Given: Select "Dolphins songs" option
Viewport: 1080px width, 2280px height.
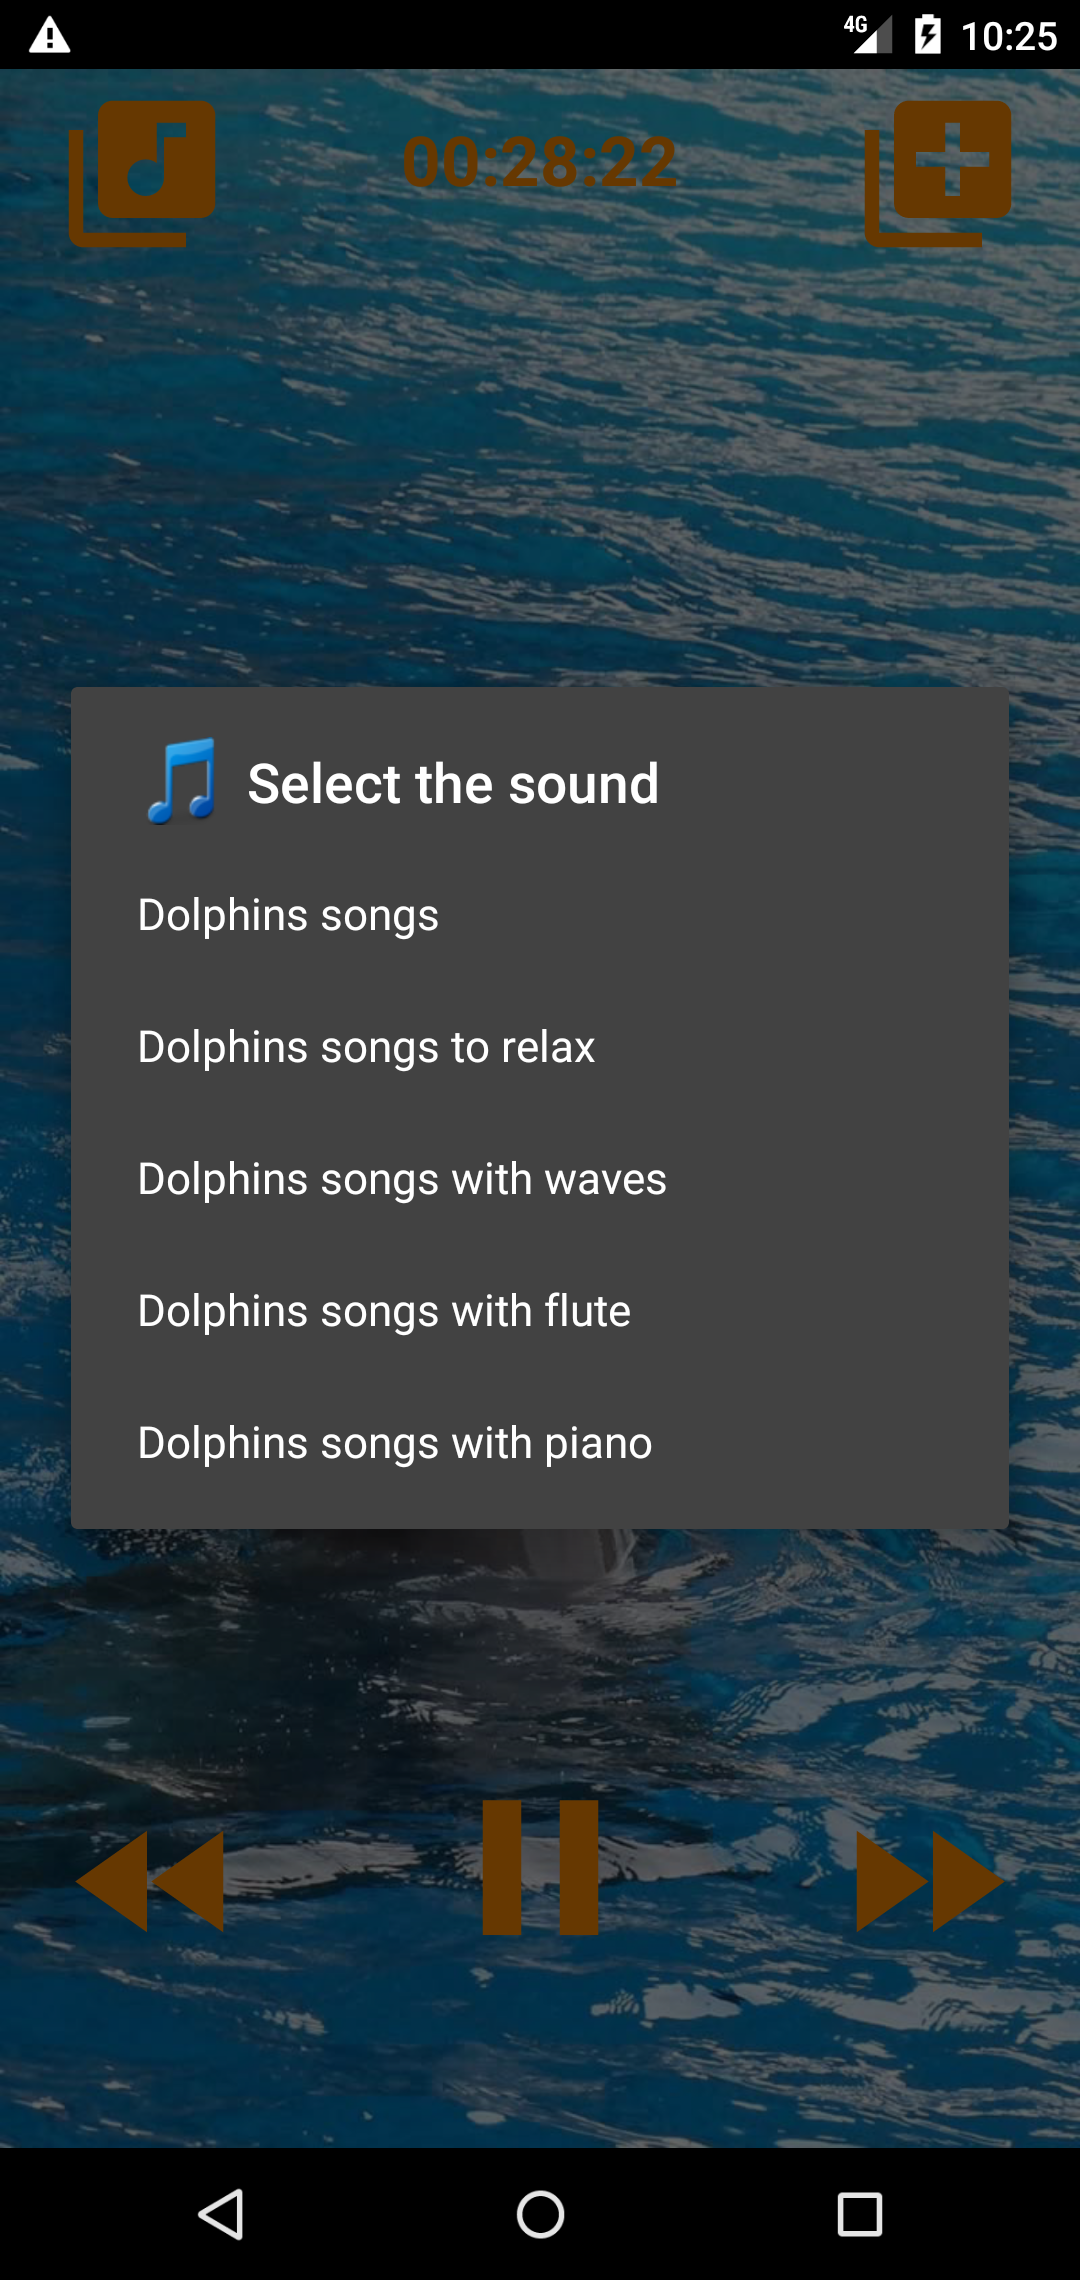Looking at the screenshot, I should point(288,915).
